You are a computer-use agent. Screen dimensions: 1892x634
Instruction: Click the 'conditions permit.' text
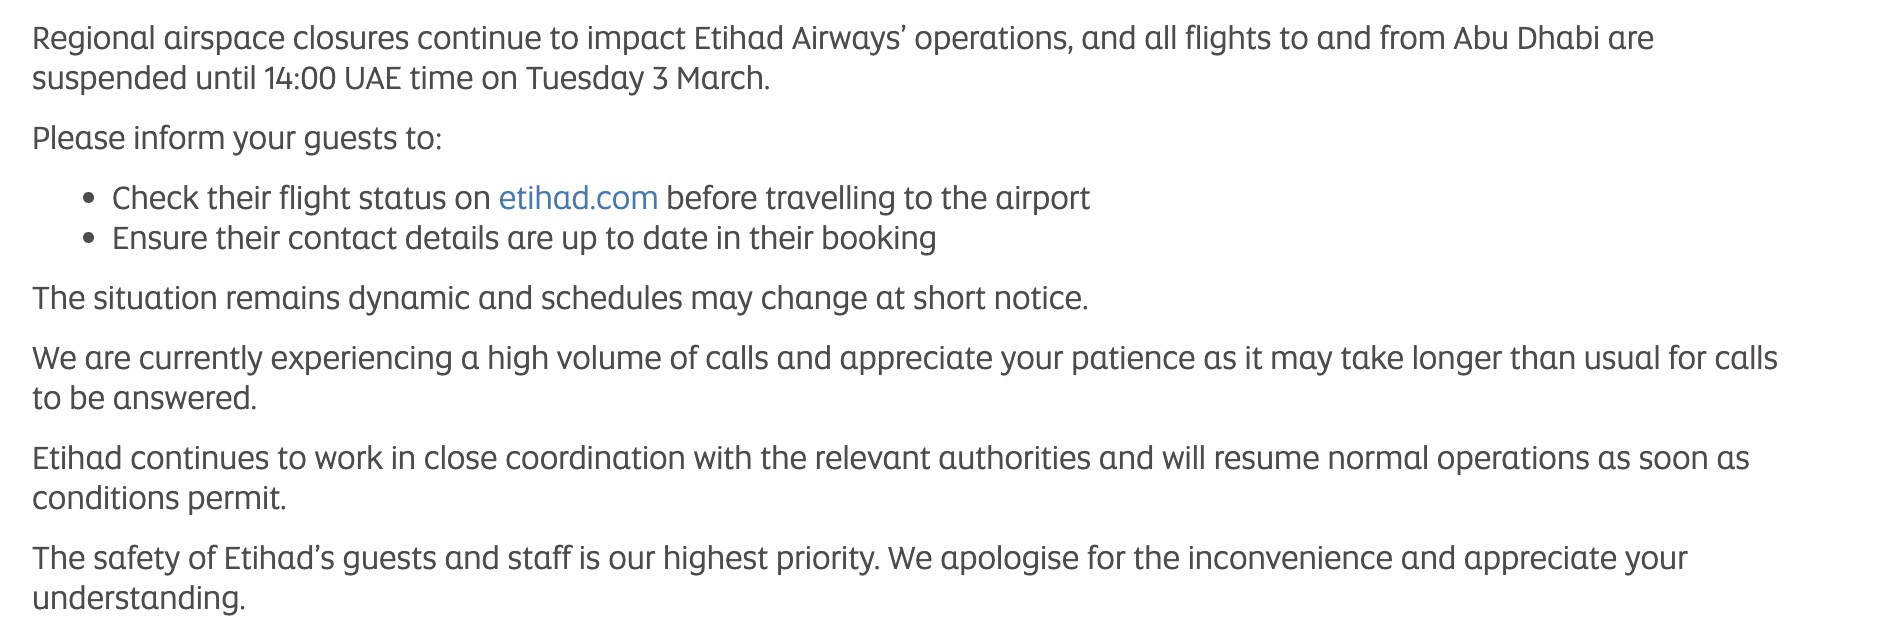pyautogui.click(x=159, y=498)
